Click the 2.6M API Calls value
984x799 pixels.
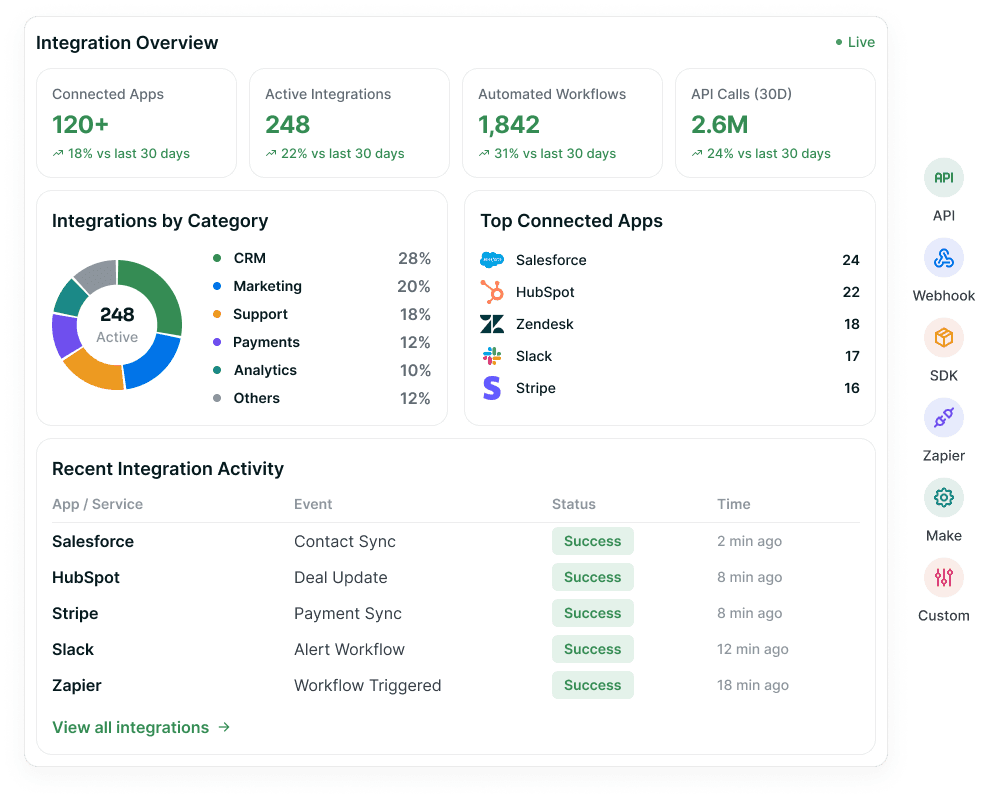click(x=720, y=124)
